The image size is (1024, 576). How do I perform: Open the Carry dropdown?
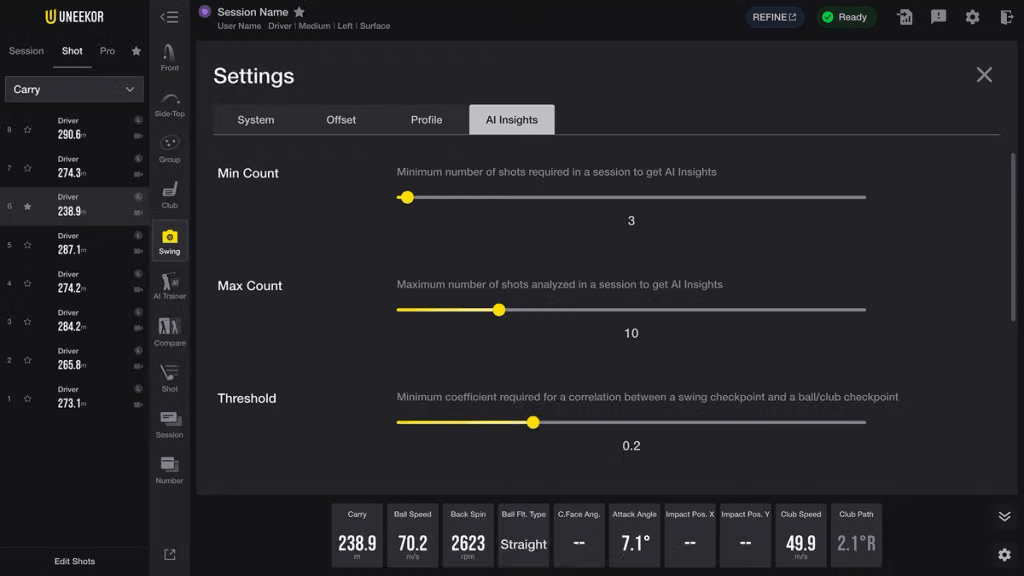point(74,89)
